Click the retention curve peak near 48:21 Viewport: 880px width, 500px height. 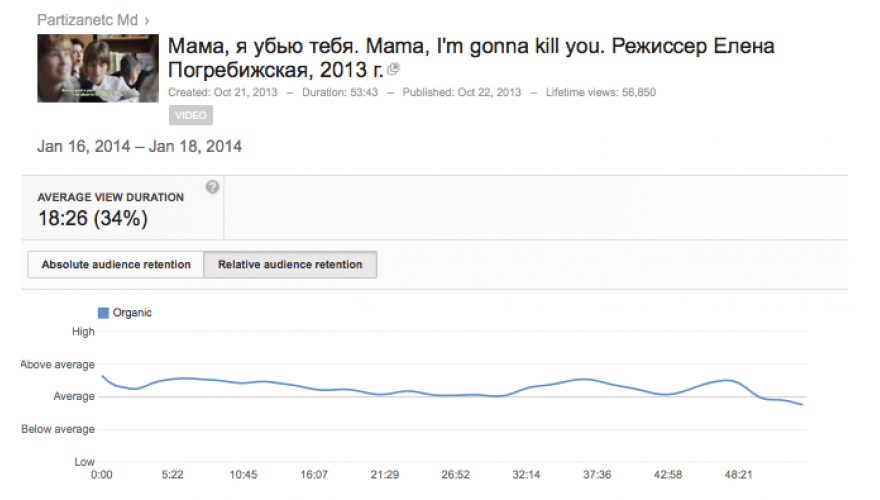pos(728,380)
